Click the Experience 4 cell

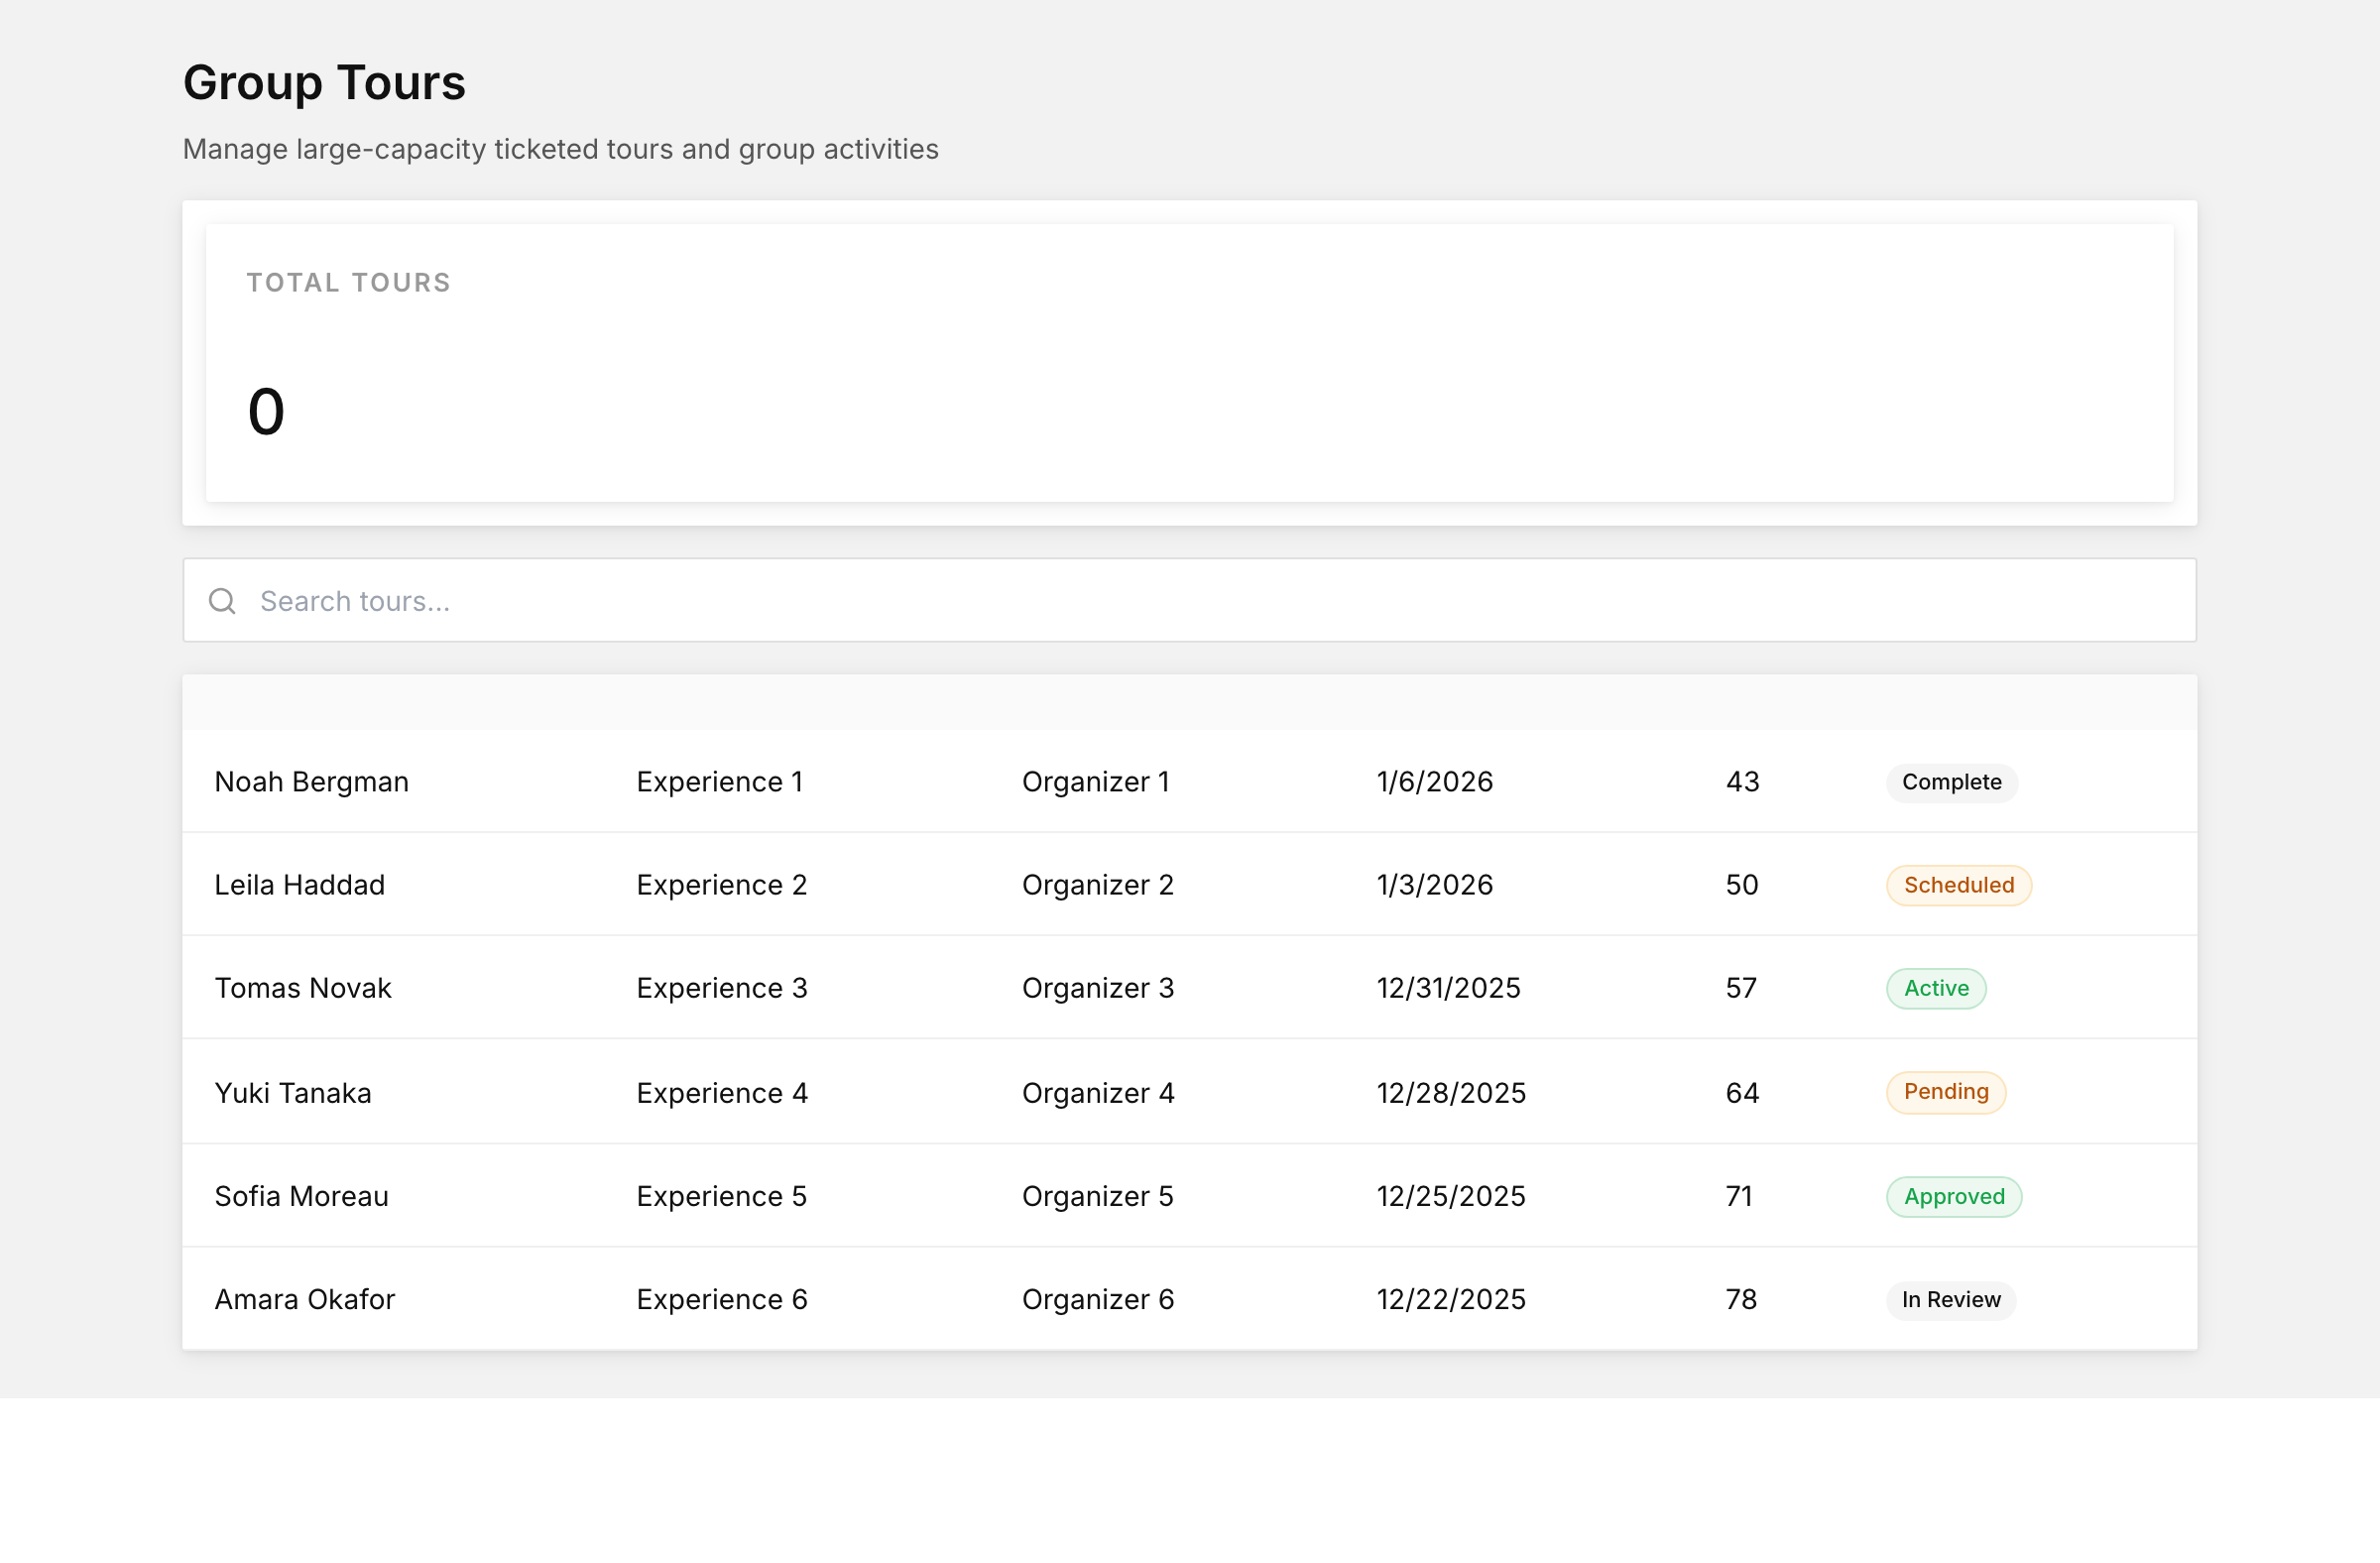722,1093
